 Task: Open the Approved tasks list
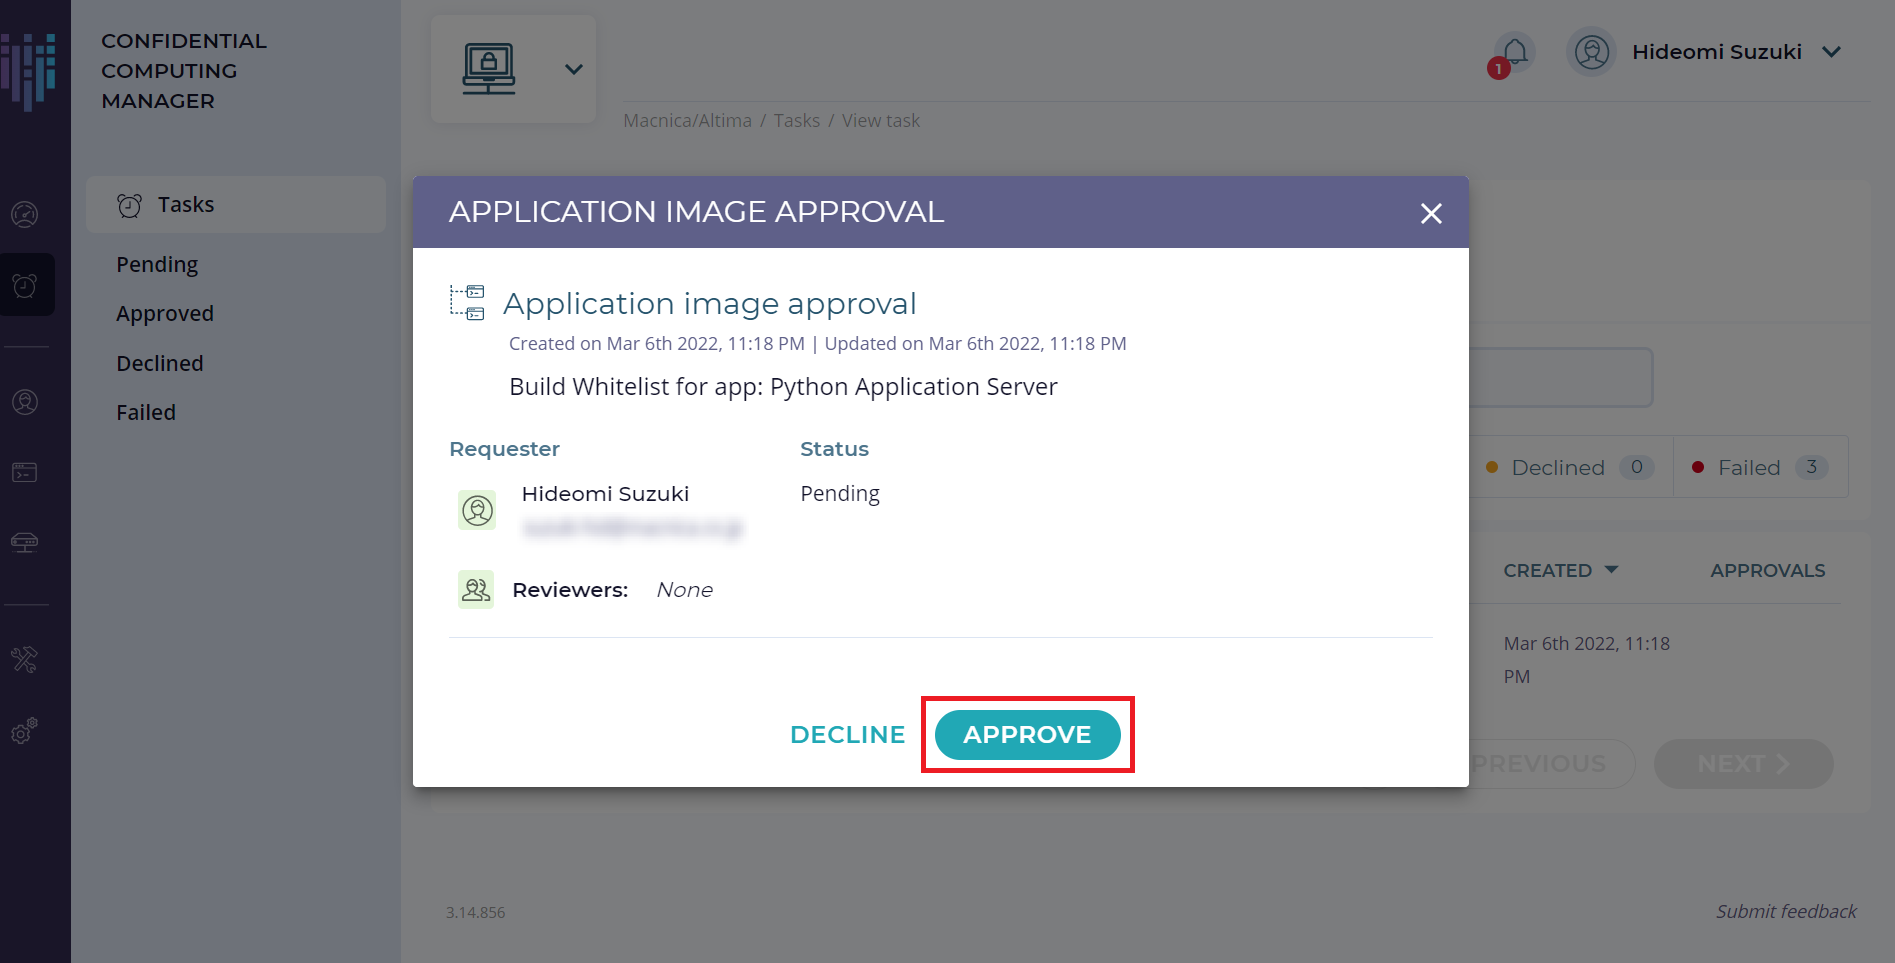click(165, 314)
